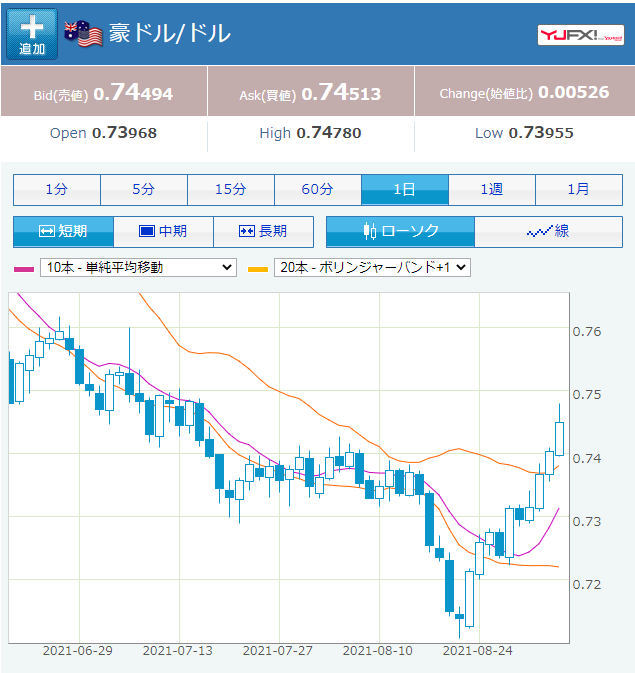The height and width of the screenshot is (673, 635).
Task: Click the Australia/US flags icon
Action: [83, 33]
